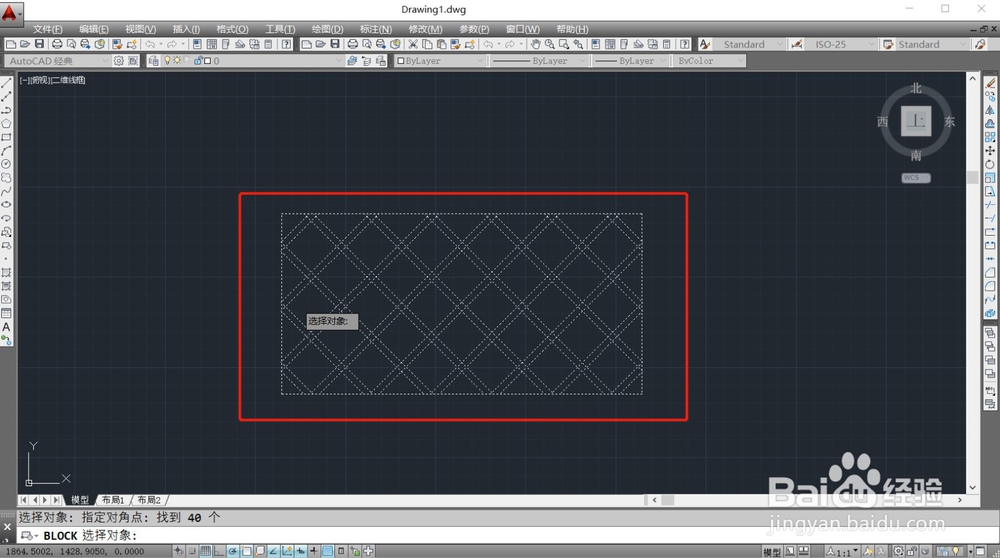Select the Rectangle draw tool
The width and height of the screenshot is (1000, 558).
(6, 137)
